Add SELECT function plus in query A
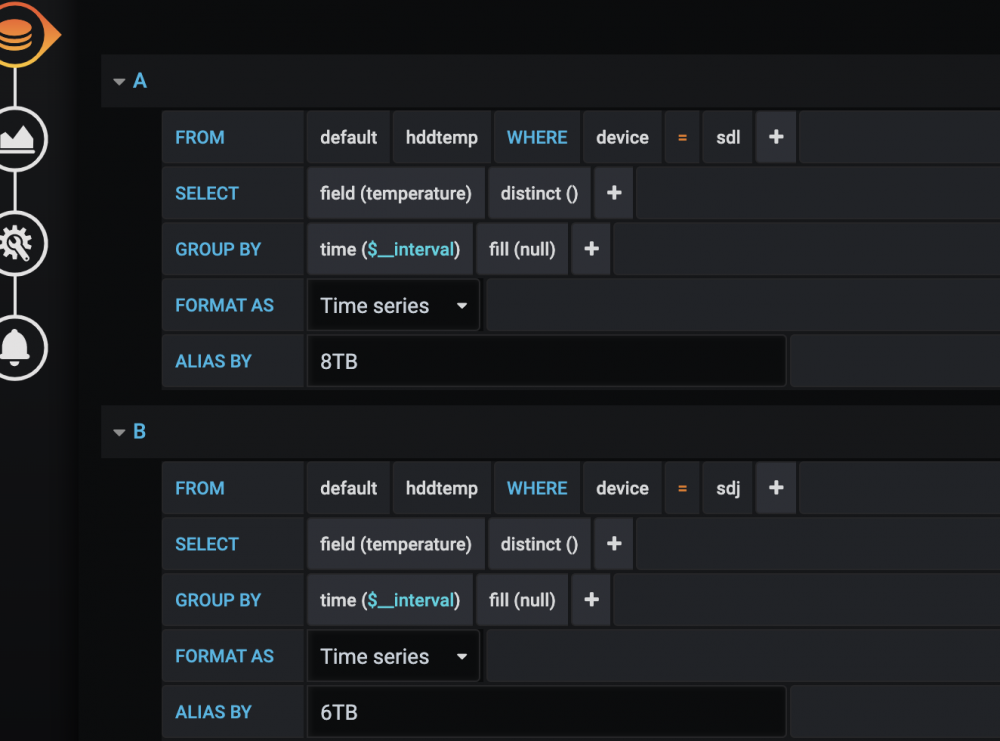Viewport: 1000px width, 741px height. [614, 193]
